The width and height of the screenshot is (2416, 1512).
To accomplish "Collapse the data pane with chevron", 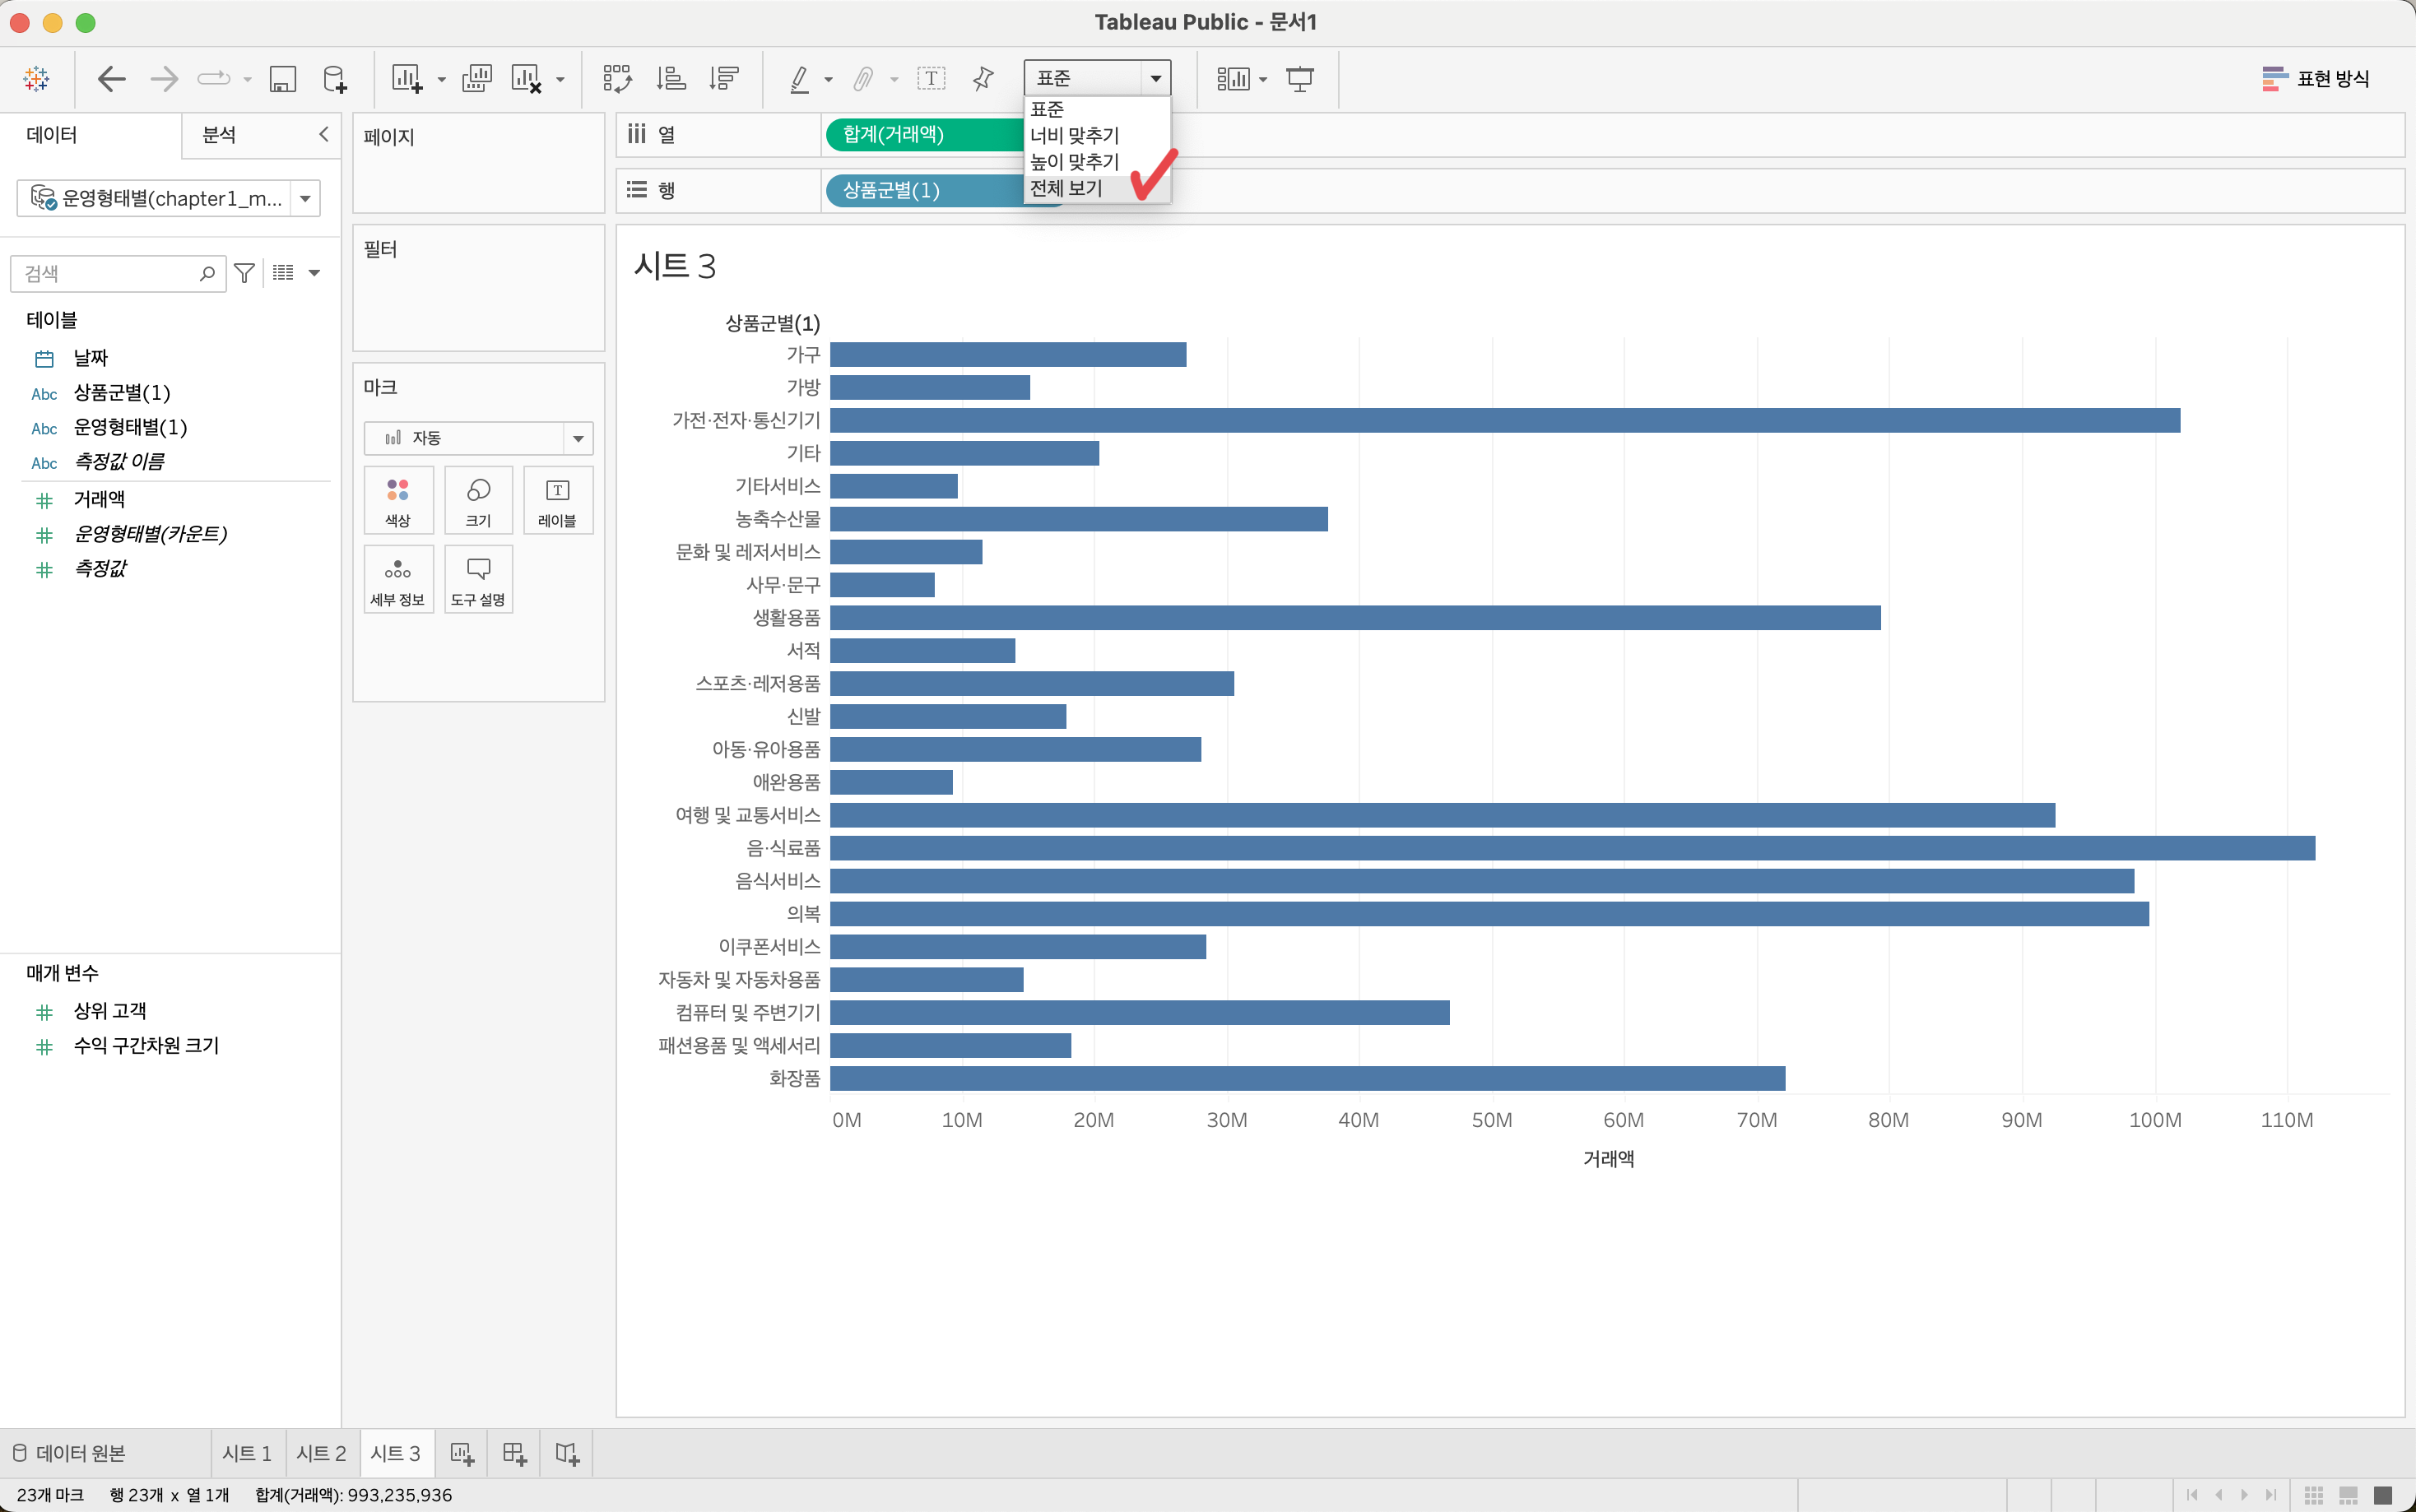I will (323, 134).
